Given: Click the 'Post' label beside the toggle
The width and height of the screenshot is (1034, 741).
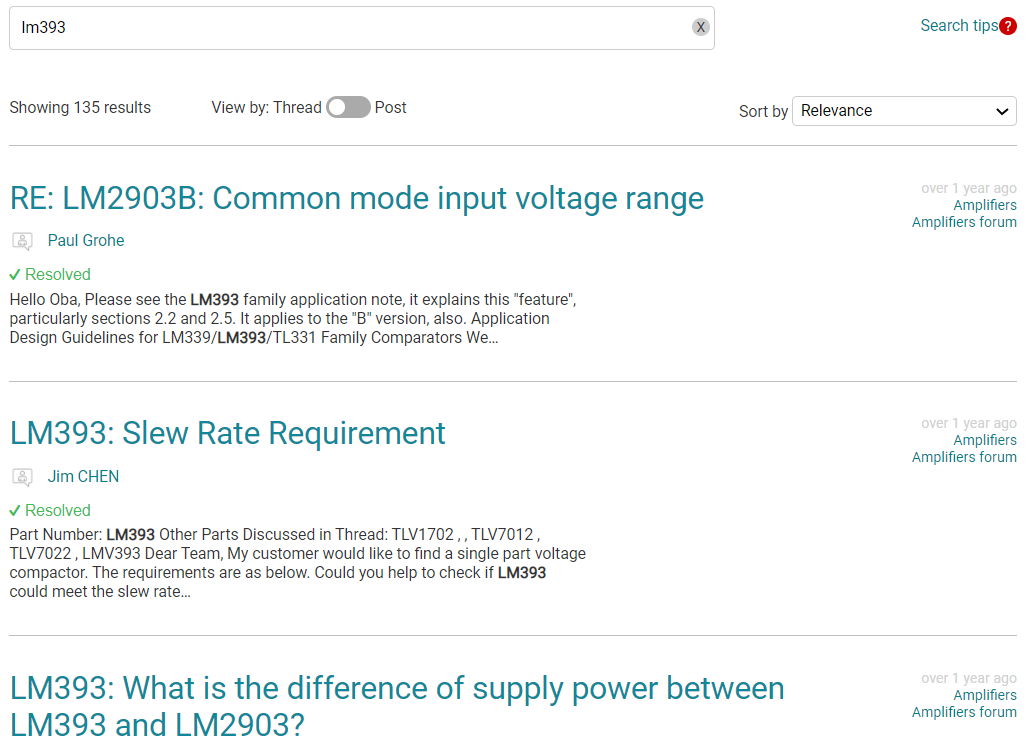Looking at the screenshot, I should click(390, 107).
